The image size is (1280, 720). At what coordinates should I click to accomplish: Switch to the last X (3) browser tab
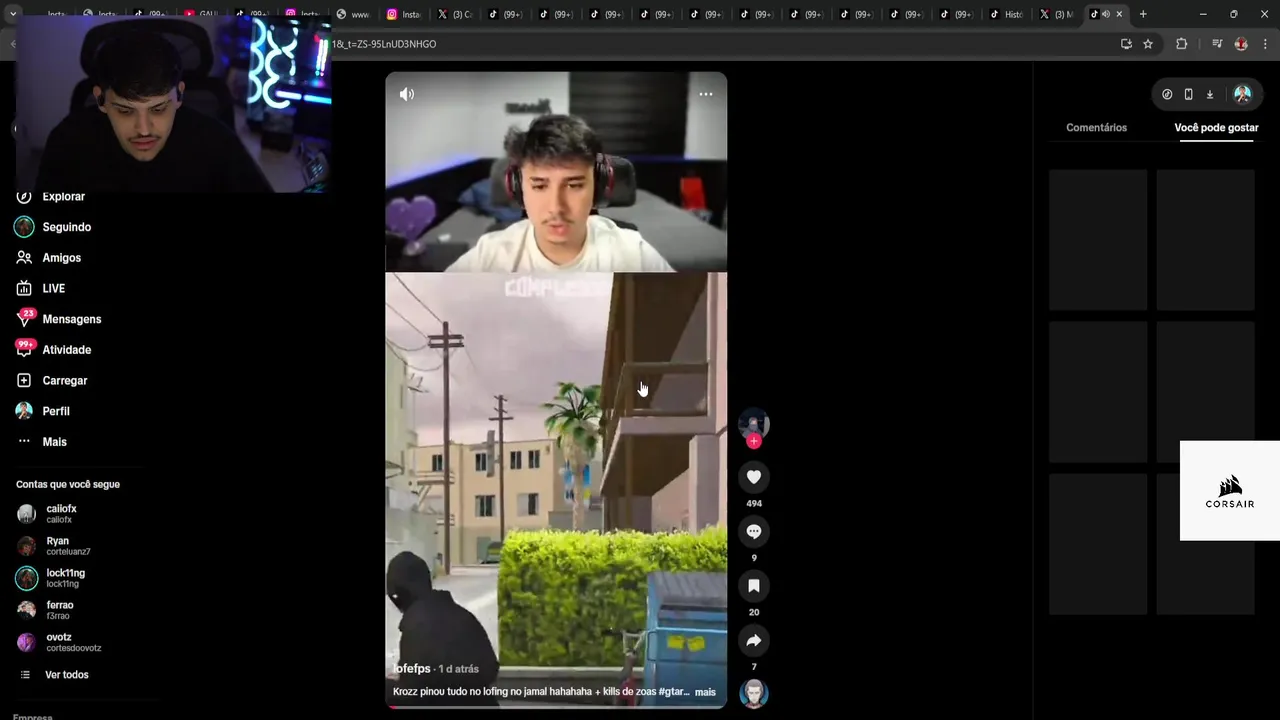point(1057,14)
